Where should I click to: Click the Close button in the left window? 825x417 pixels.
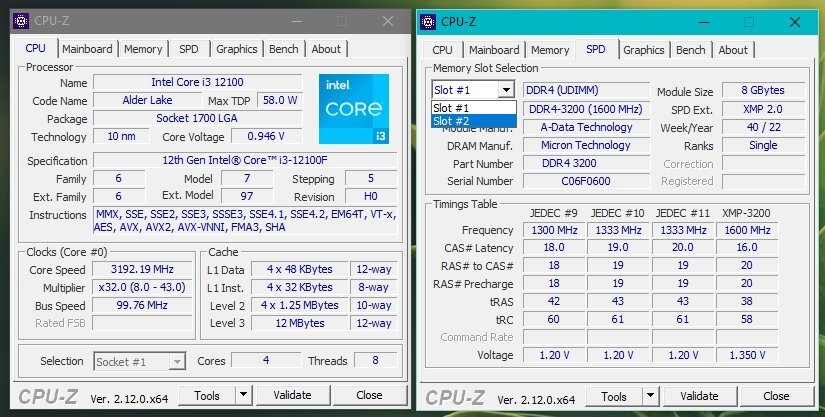click(x=369, y=395)
